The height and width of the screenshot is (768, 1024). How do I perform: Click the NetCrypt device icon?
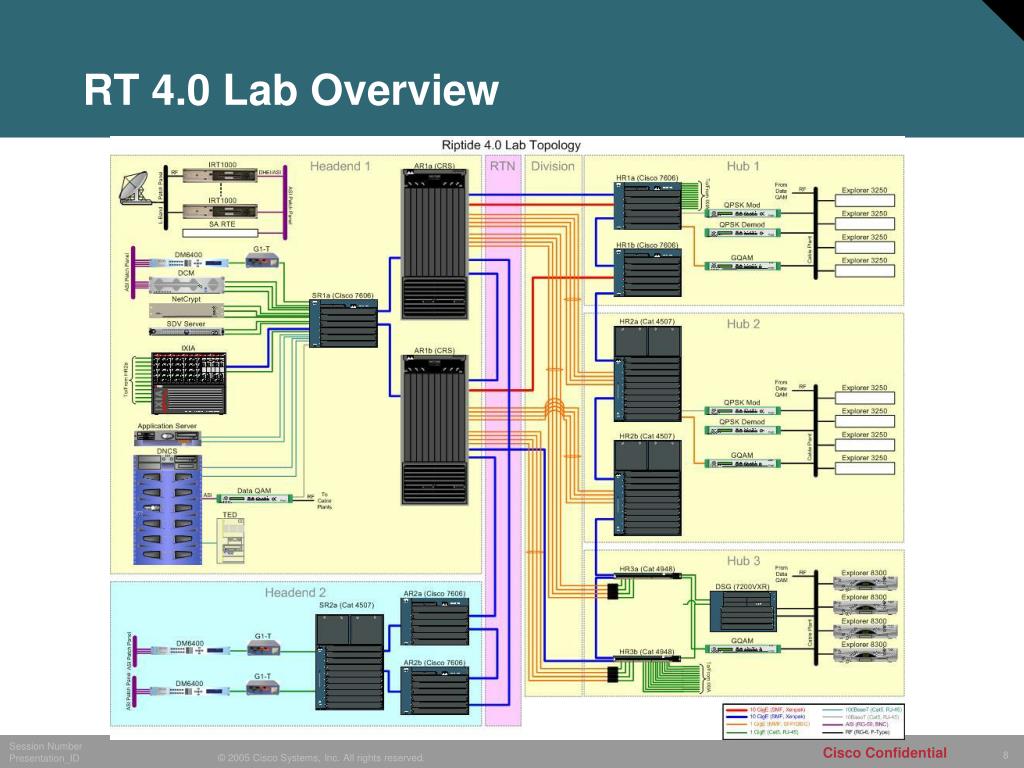pyautogui.click(x=187, y=310)
